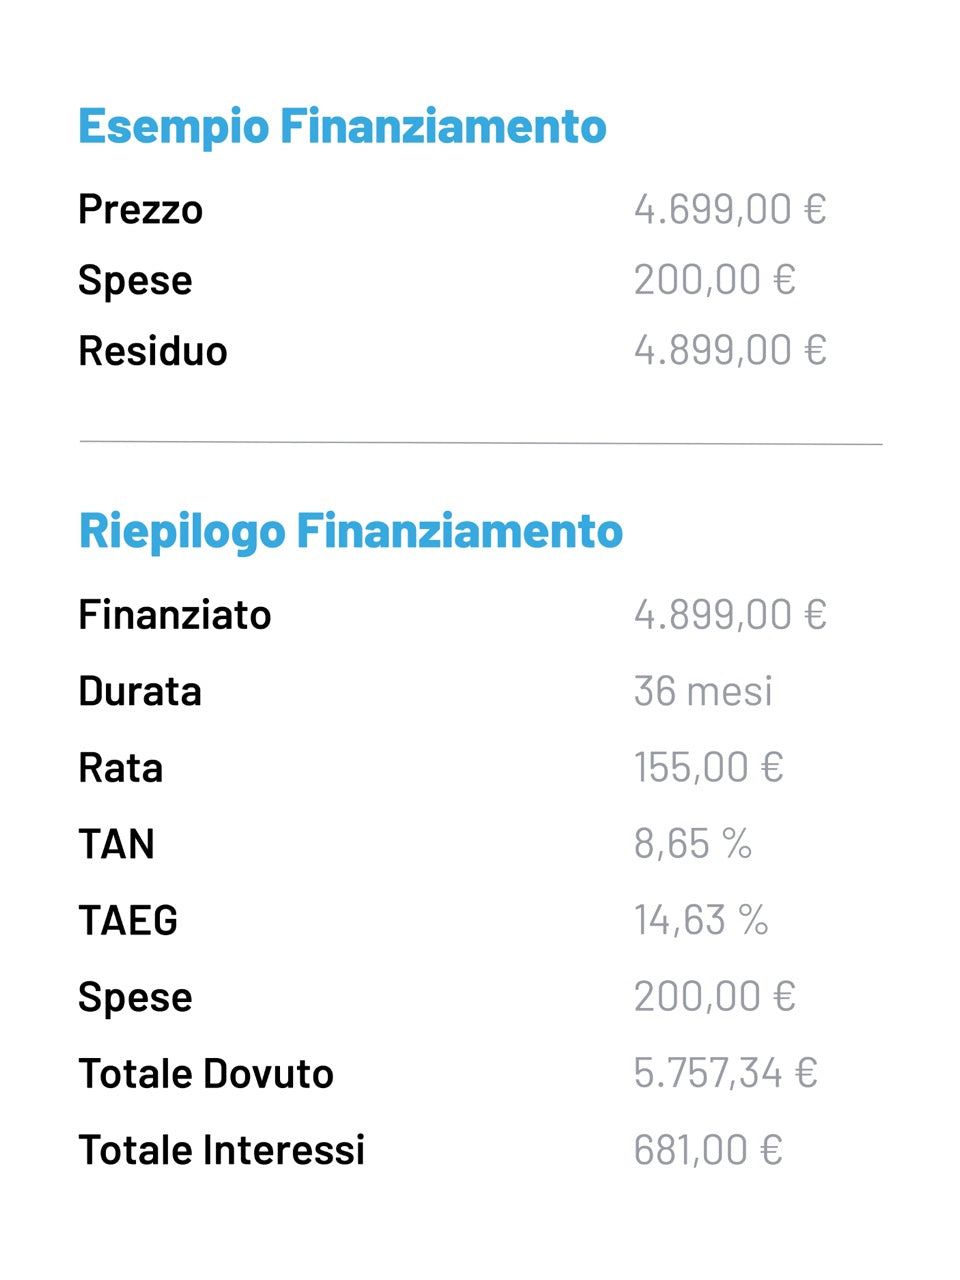This screenshot has height=1280, width=960.
Task: Click the Residuo label
Action: 153,351
